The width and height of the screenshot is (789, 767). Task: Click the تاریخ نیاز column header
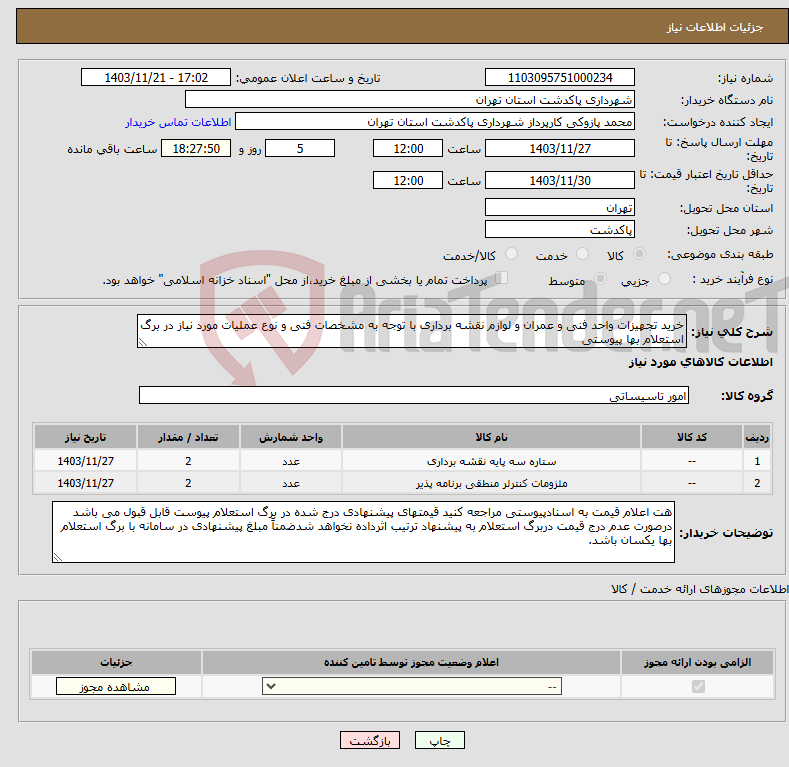point(86,437)
